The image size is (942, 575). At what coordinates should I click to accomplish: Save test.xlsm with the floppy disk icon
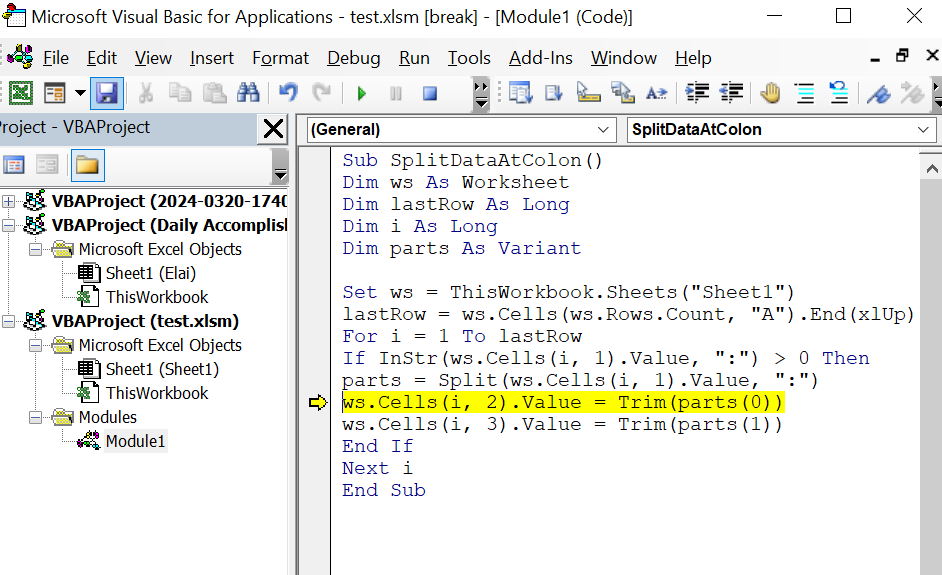pos(107,93)
